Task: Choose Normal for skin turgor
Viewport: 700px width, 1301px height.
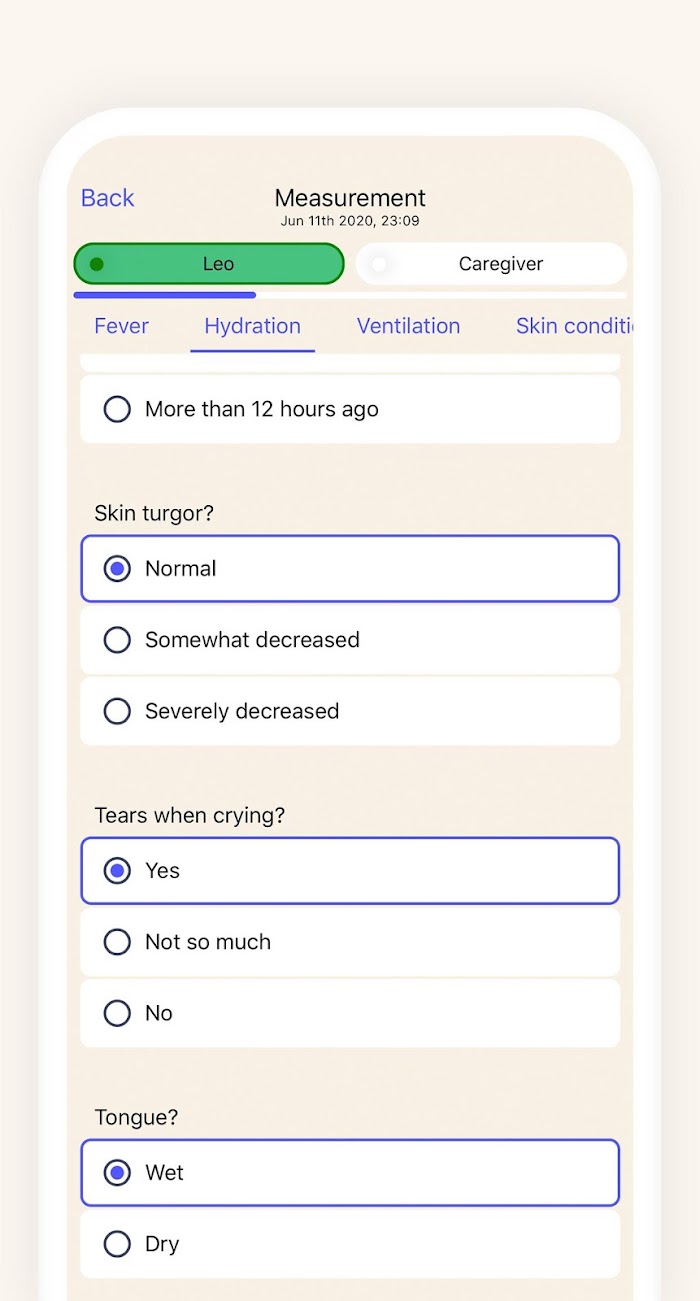Action: pos(117,569)
